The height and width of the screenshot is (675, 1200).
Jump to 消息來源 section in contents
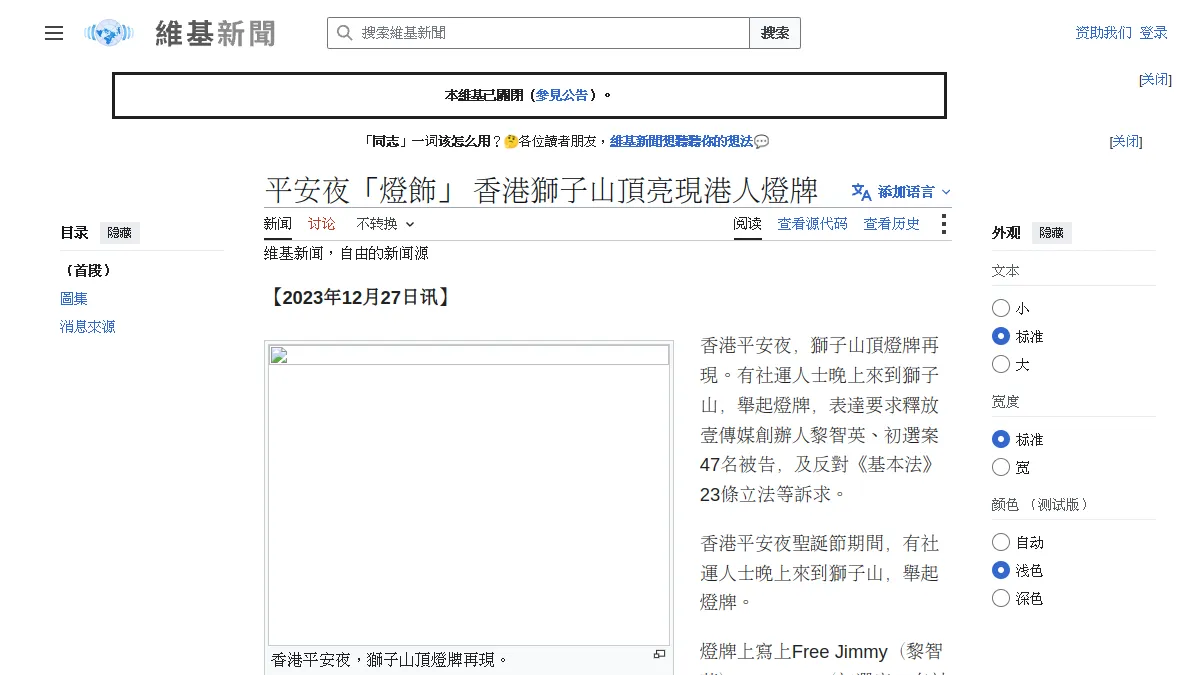pos(88,327)
